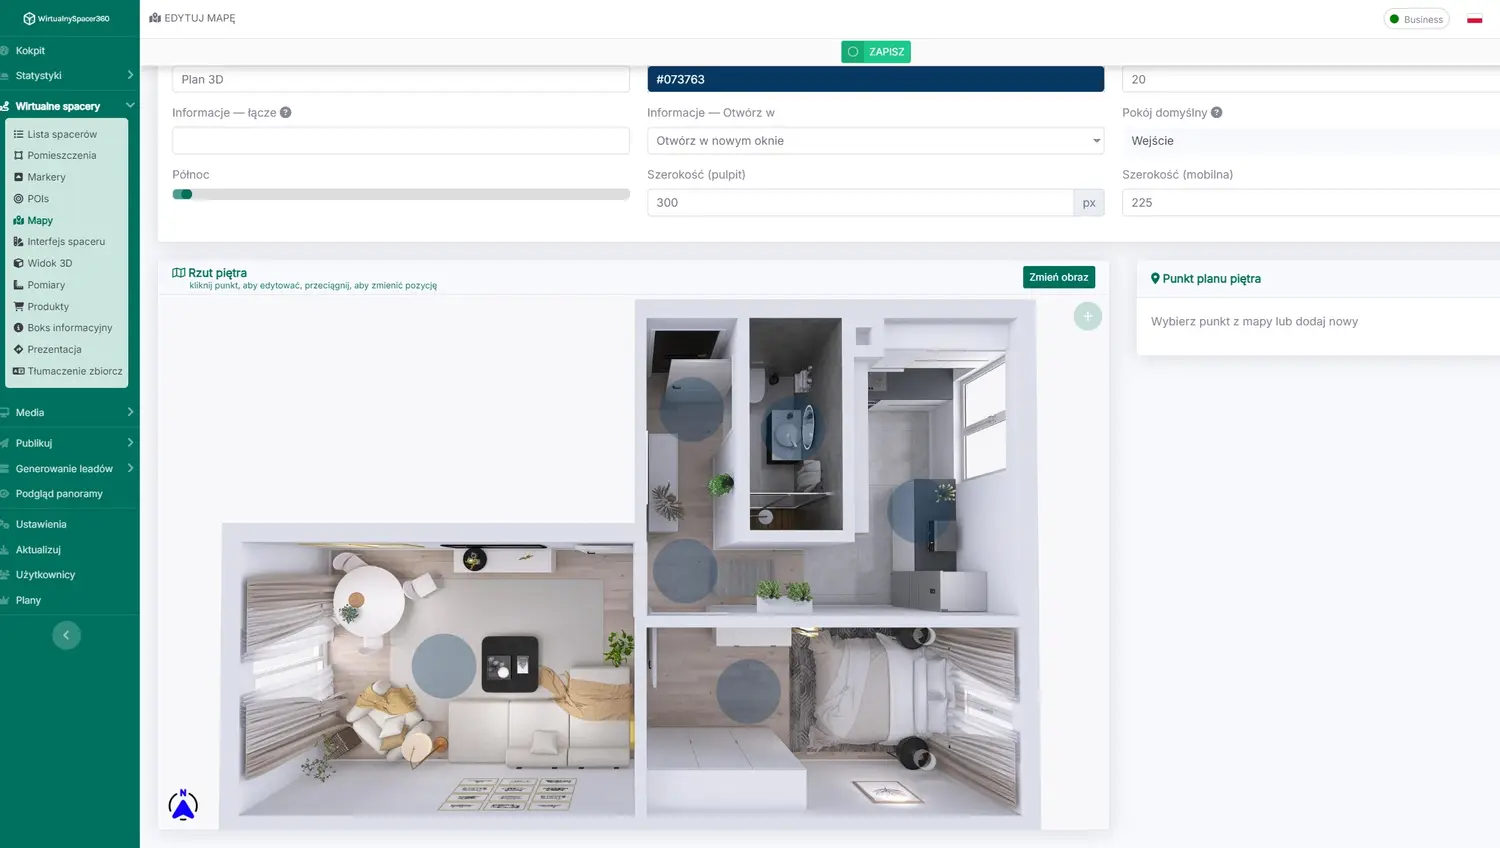The image size is (1500, 848).
Task: Click the help icon beside Informacje — łącze
Action: coord(286,113)
